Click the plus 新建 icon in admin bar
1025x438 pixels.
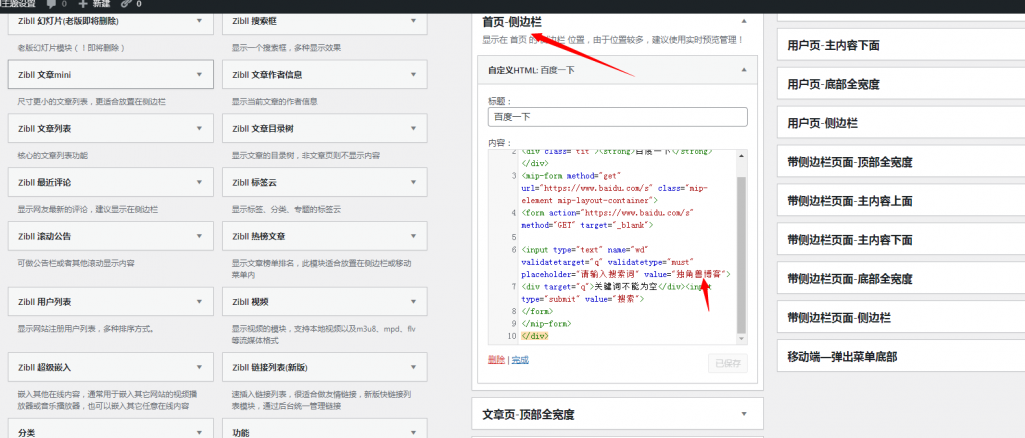83,5
